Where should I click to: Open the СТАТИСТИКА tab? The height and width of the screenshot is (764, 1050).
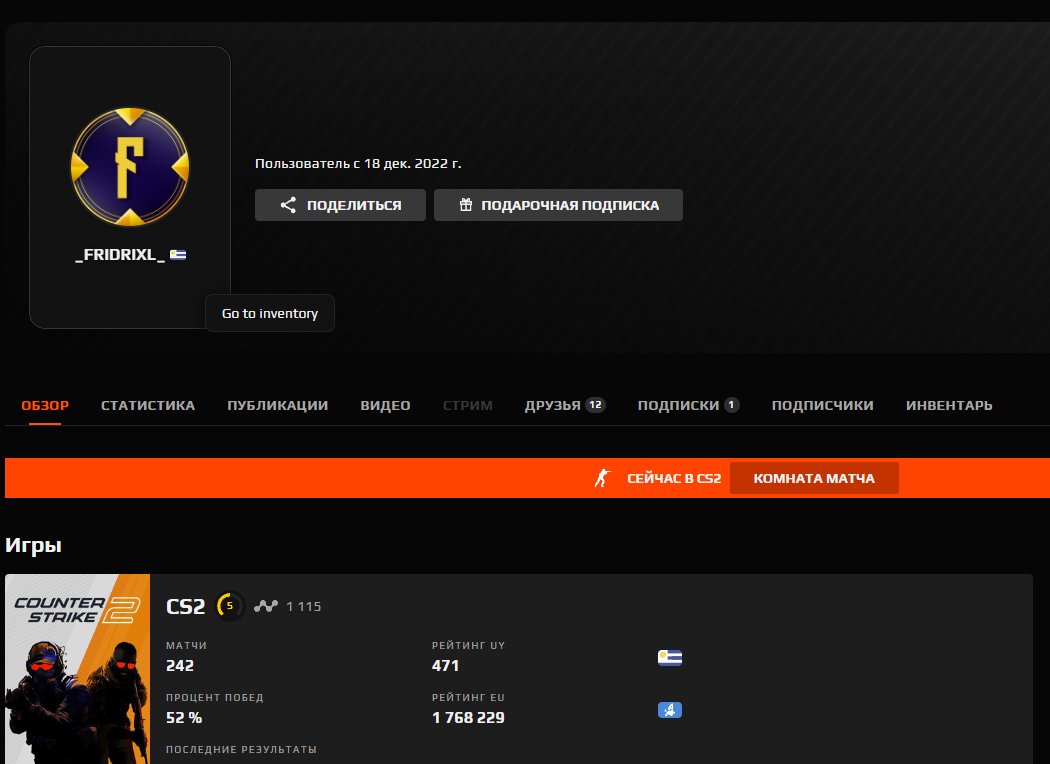tap(147, 405)
